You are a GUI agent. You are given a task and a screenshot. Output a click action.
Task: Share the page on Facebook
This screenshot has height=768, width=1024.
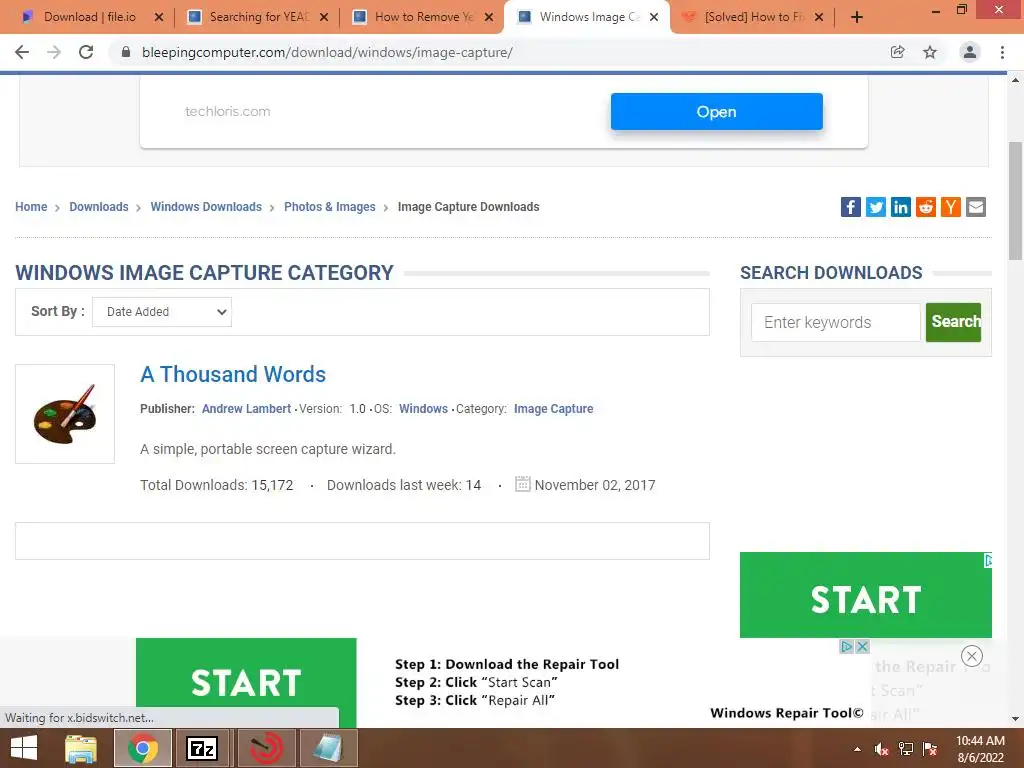click(850, 207)
